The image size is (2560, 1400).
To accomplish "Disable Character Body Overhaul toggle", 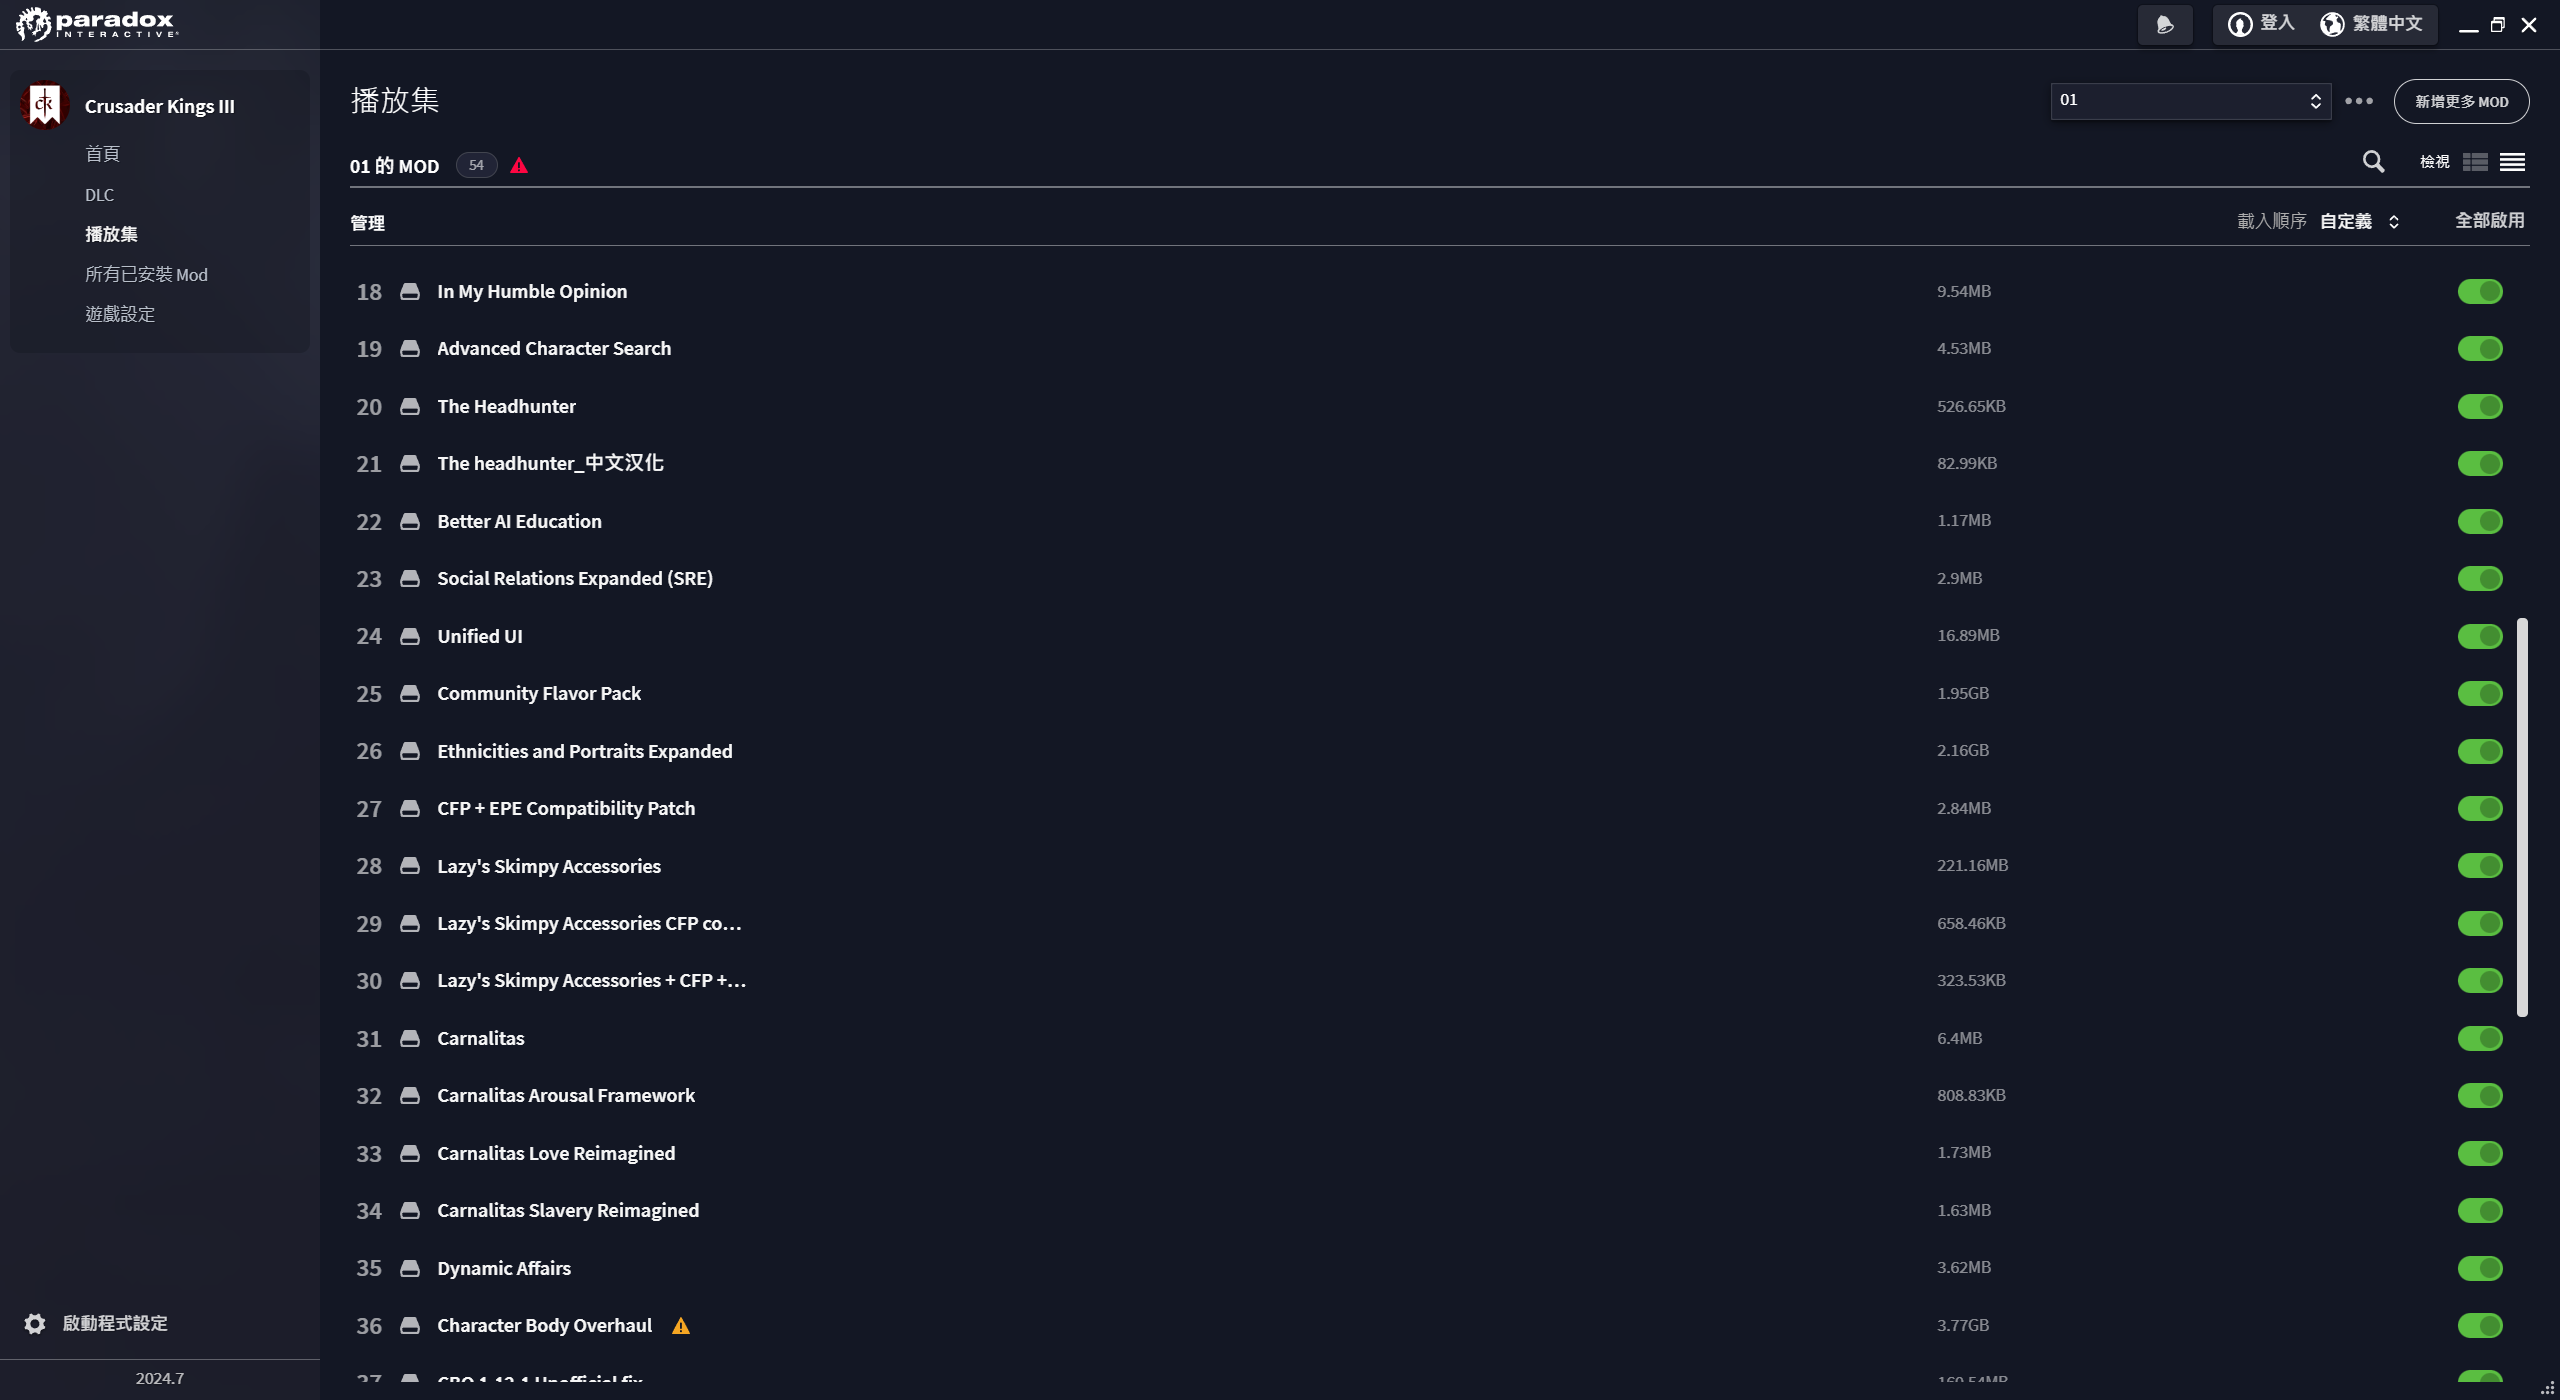I will point(2480,1326).
